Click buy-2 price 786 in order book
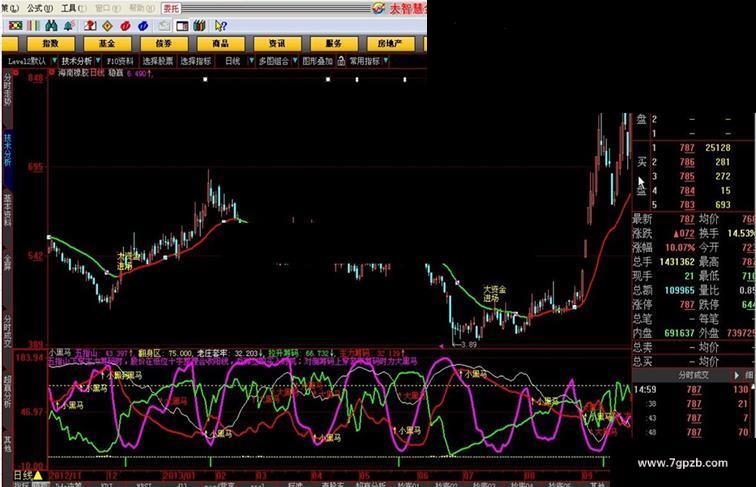 coord(687,162)
